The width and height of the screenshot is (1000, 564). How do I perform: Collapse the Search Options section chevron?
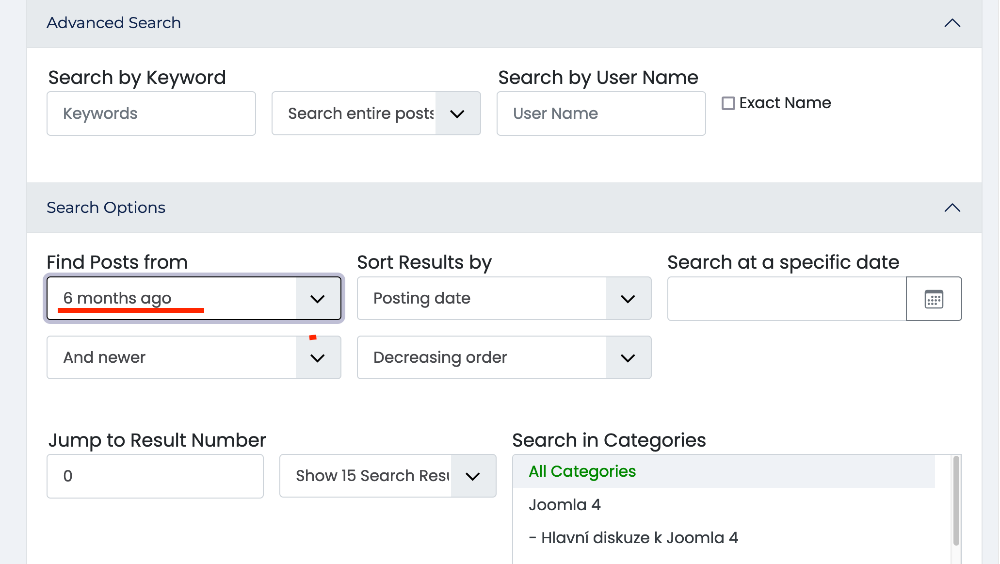point(952,208)
